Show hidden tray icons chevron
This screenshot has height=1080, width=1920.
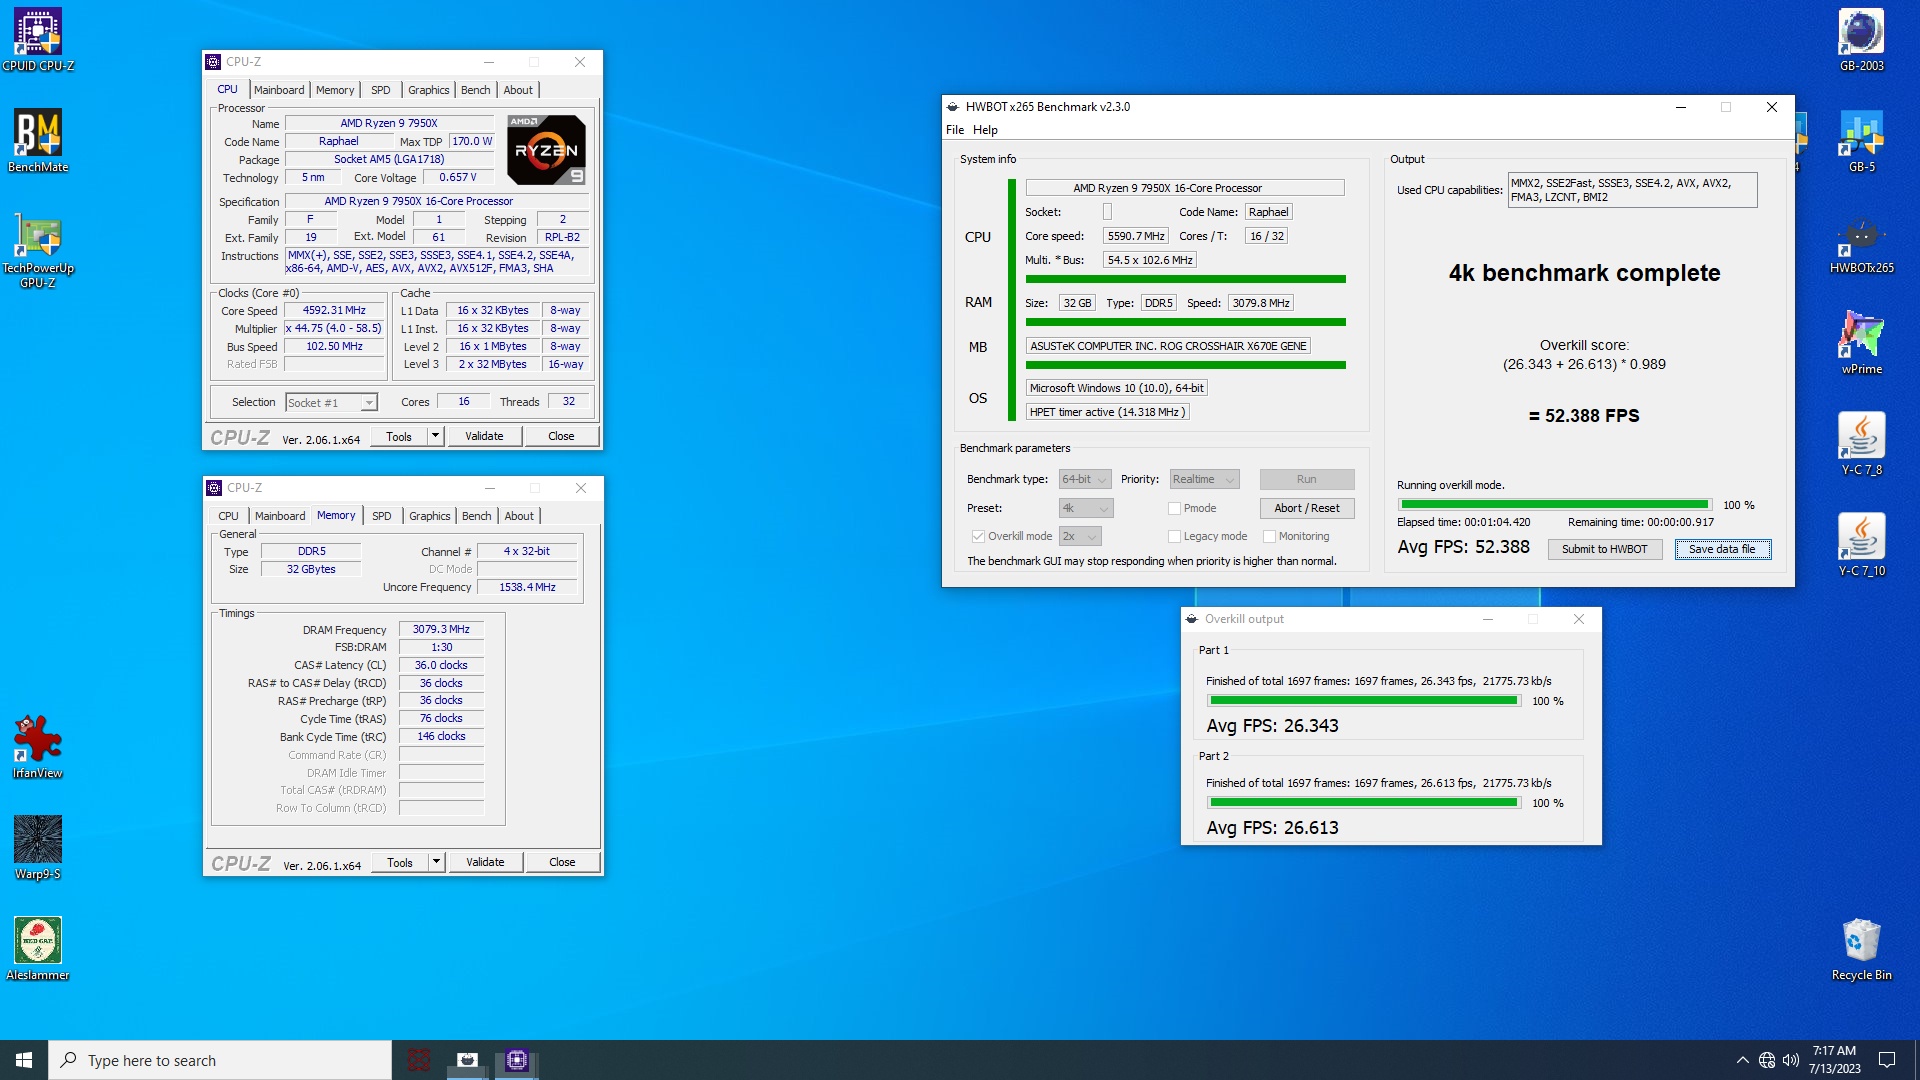click(1742, 1060)
